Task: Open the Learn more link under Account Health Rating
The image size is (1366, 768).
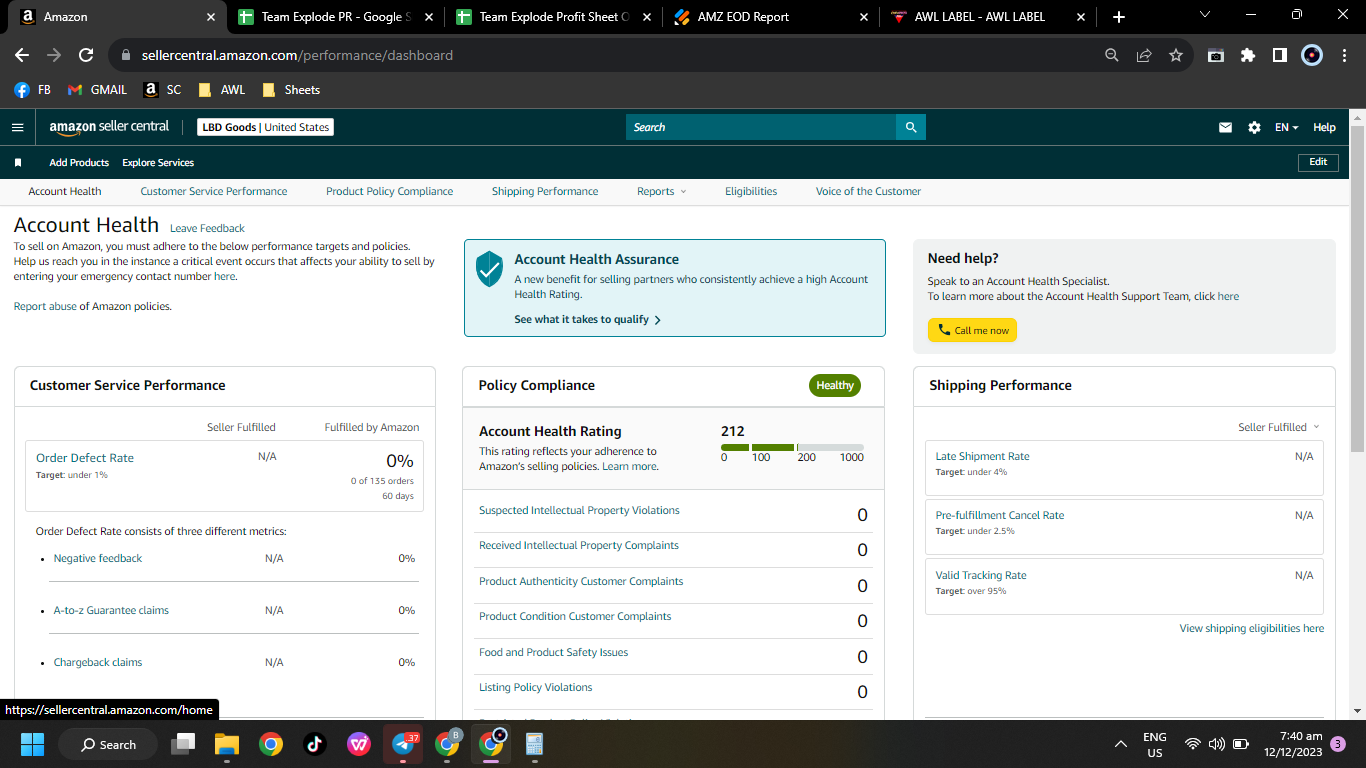Action: [x=630, y=466]
